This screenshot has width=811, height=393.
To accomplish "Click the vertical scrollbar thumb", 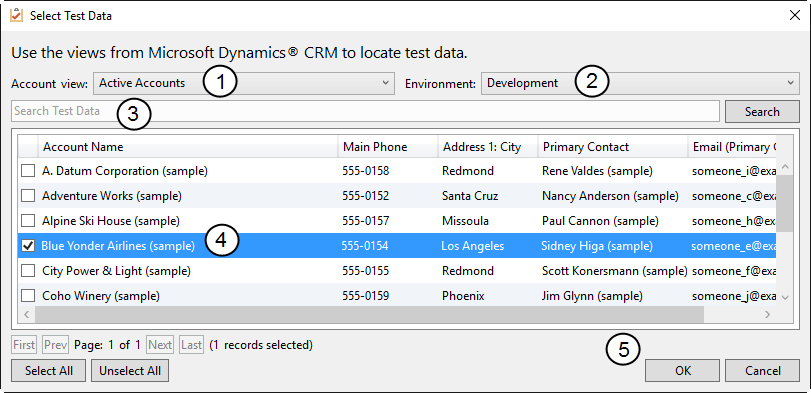I will tap(785, 203).
